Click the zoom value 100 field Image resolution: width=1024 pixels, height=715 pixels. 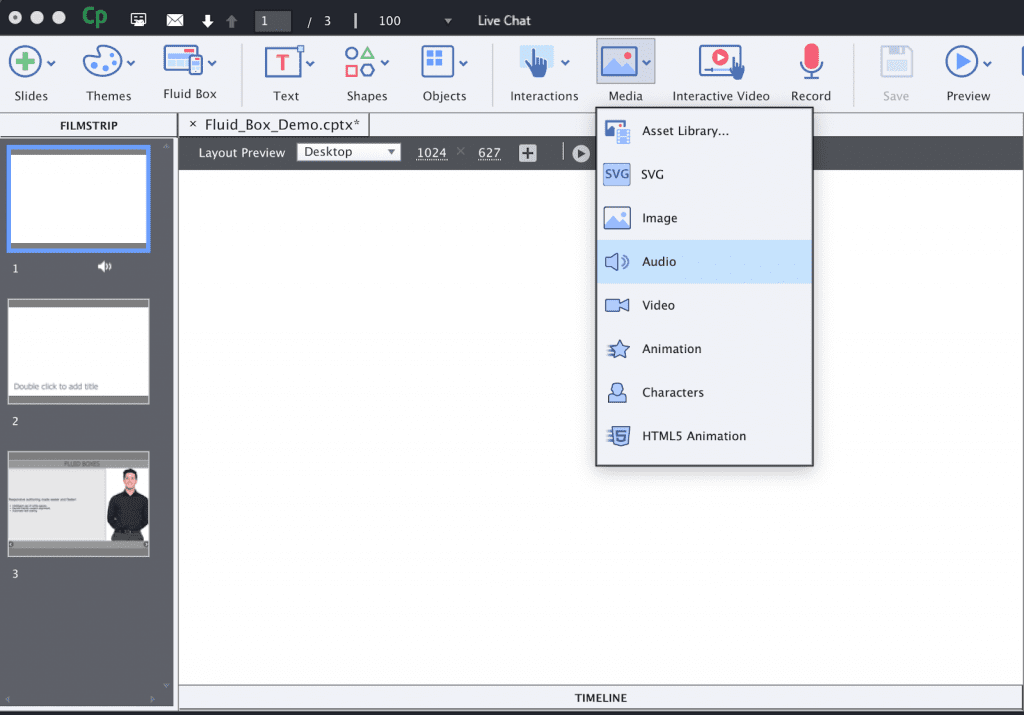(x=390, y=21)
